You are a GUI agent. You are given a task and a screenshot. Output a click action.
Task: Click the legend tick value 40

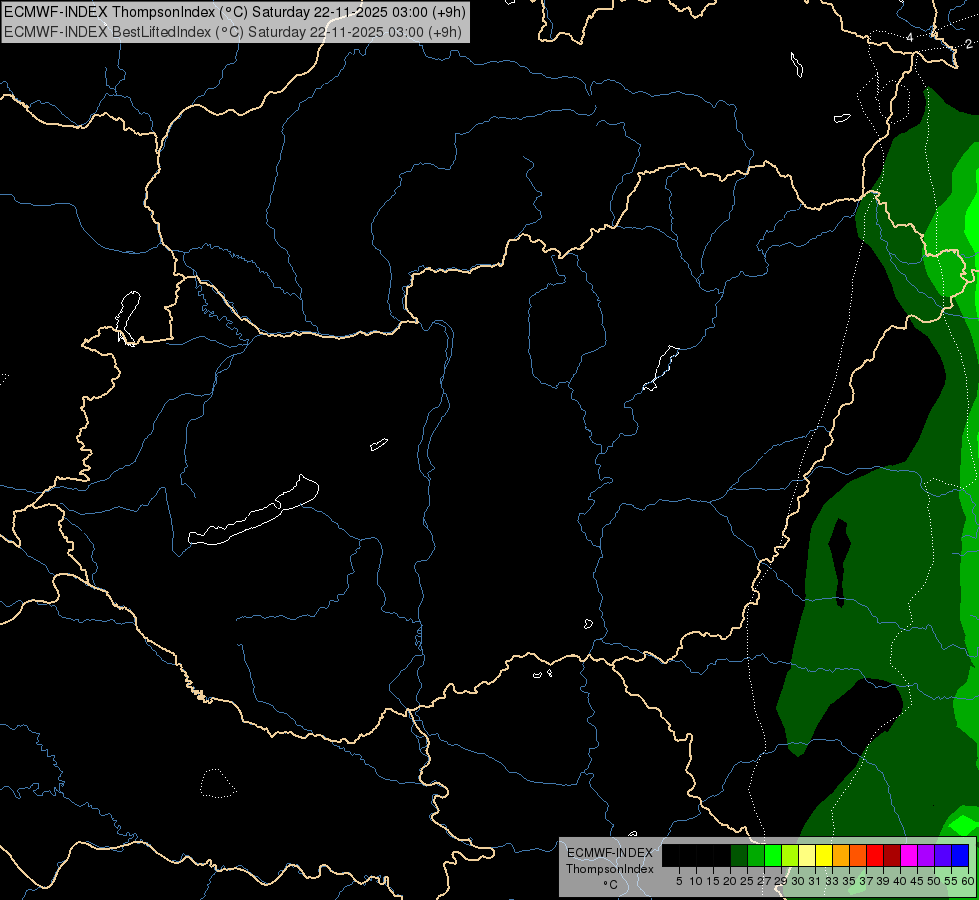pyautogui.click(x=900, y=881)
